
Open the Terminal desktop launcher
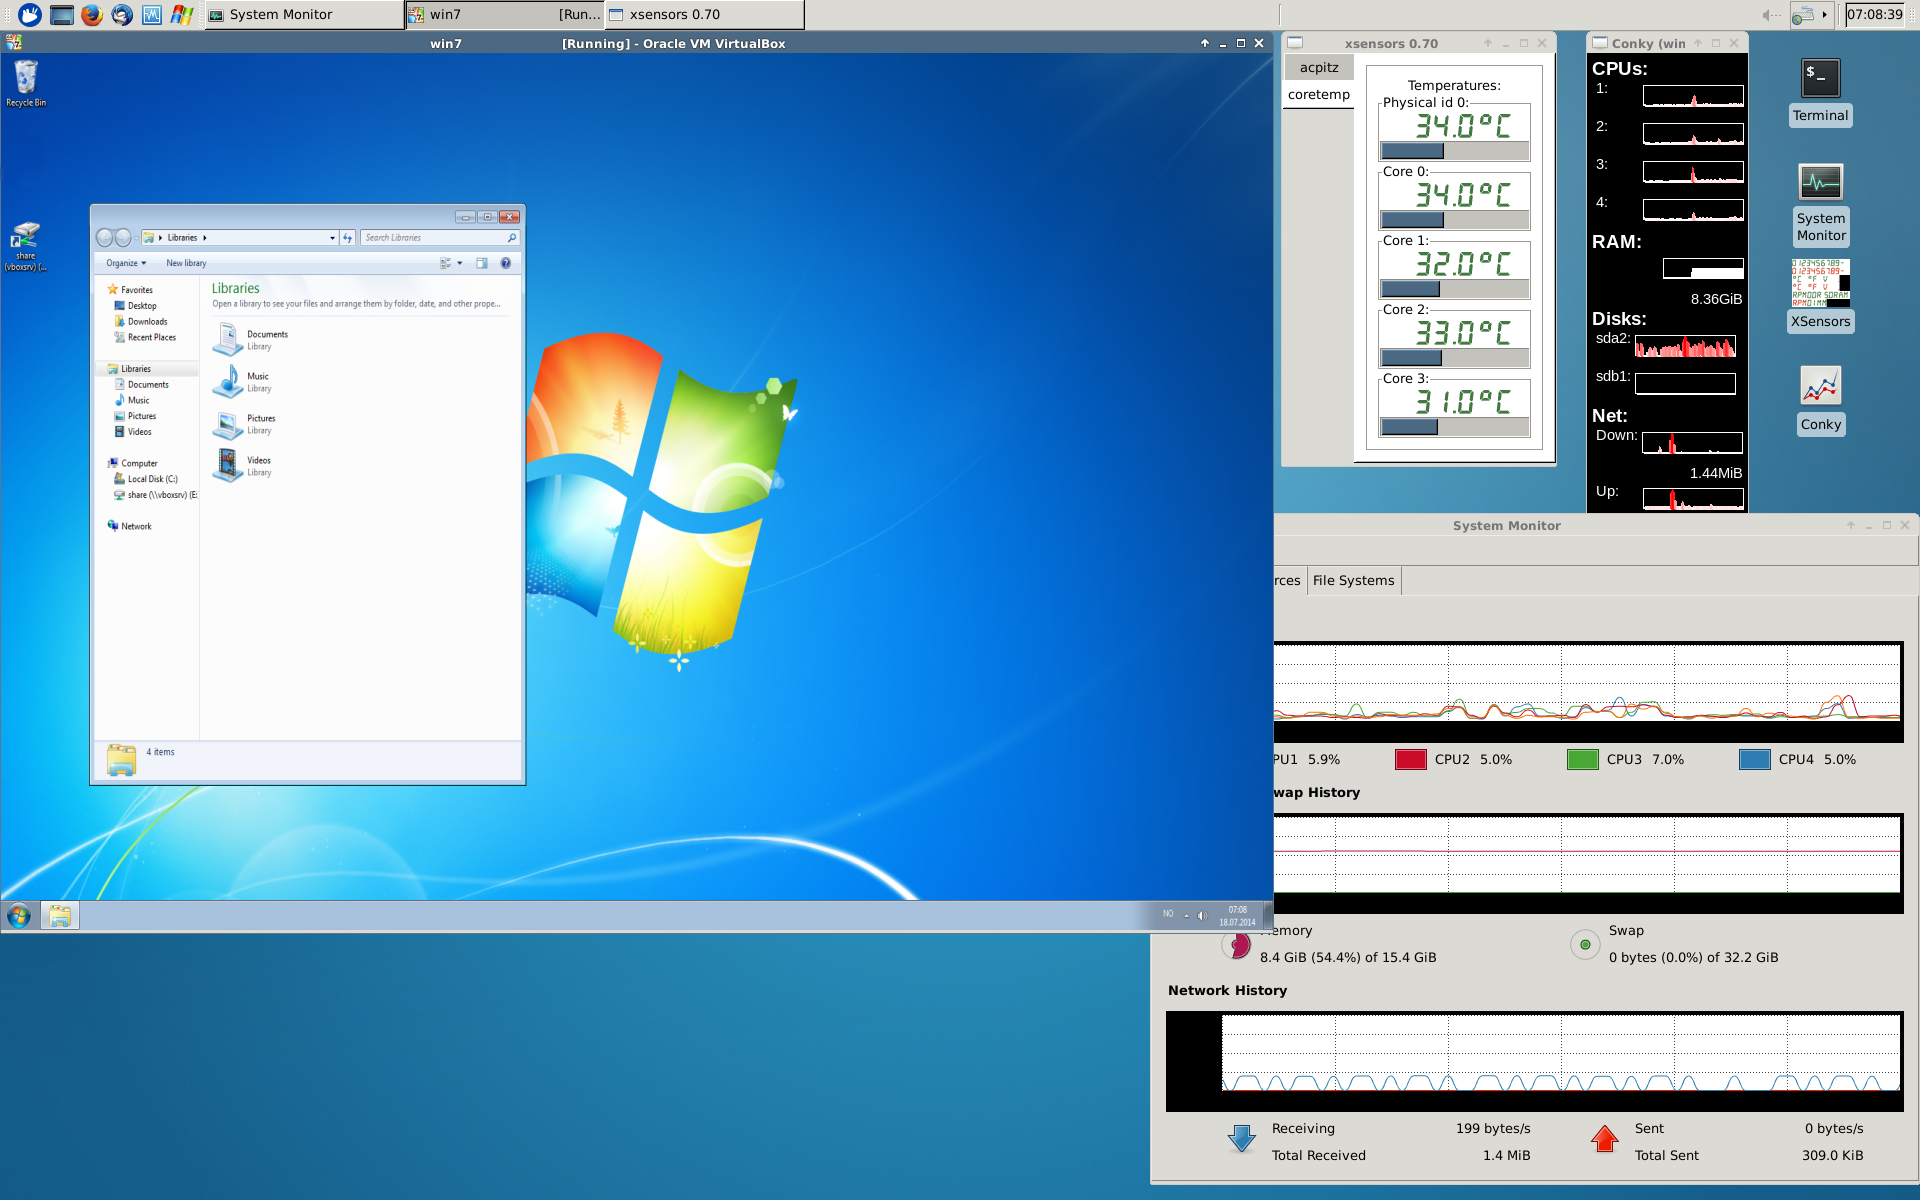[1820, 79]
